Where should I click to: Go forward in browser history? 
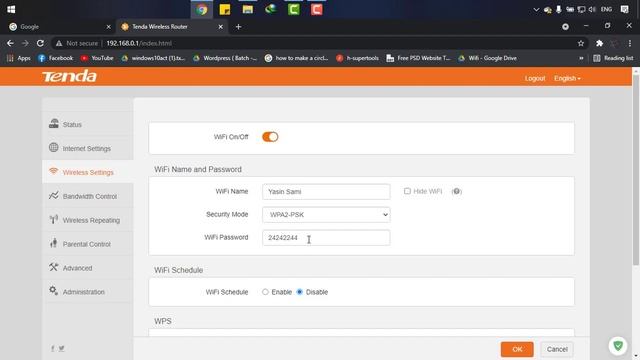click(x=25, y=43)
